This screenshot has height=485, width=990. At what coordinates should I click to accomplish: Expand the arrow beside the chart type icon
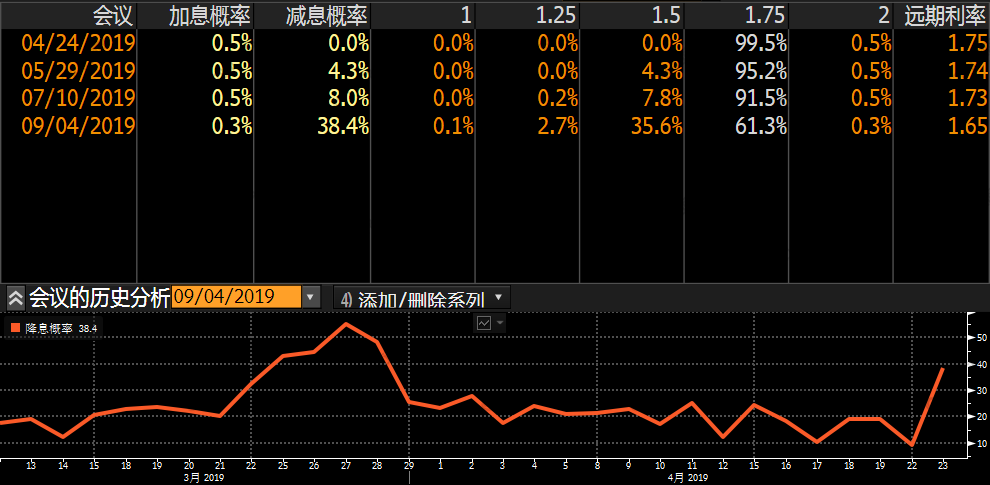pyautogui.click(x=500, y=323)
